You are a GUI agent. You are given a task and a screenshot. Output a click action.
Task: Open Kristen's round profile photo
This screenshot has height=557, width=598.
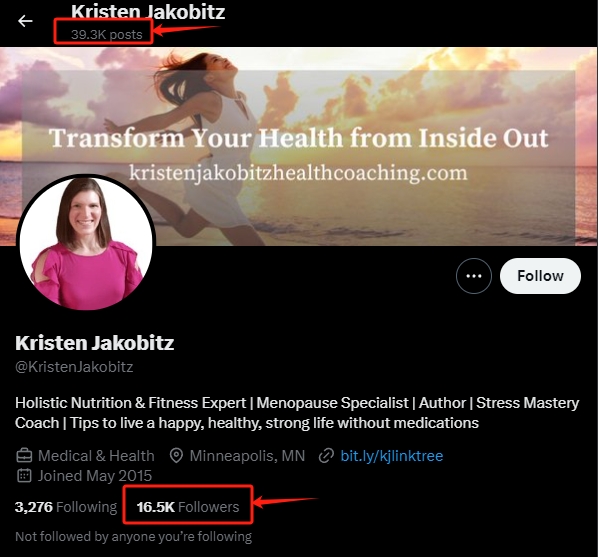coord(86,243)
